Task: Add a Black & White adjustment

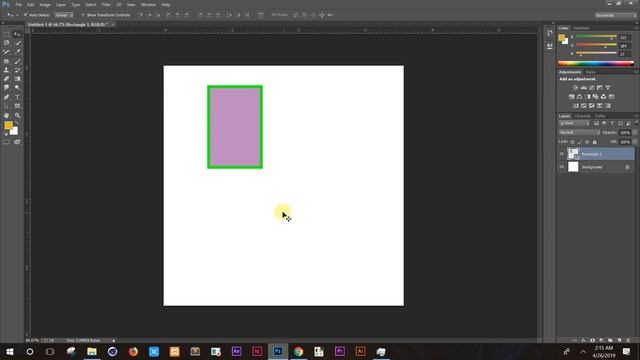Action: click(x=588, y=97)
